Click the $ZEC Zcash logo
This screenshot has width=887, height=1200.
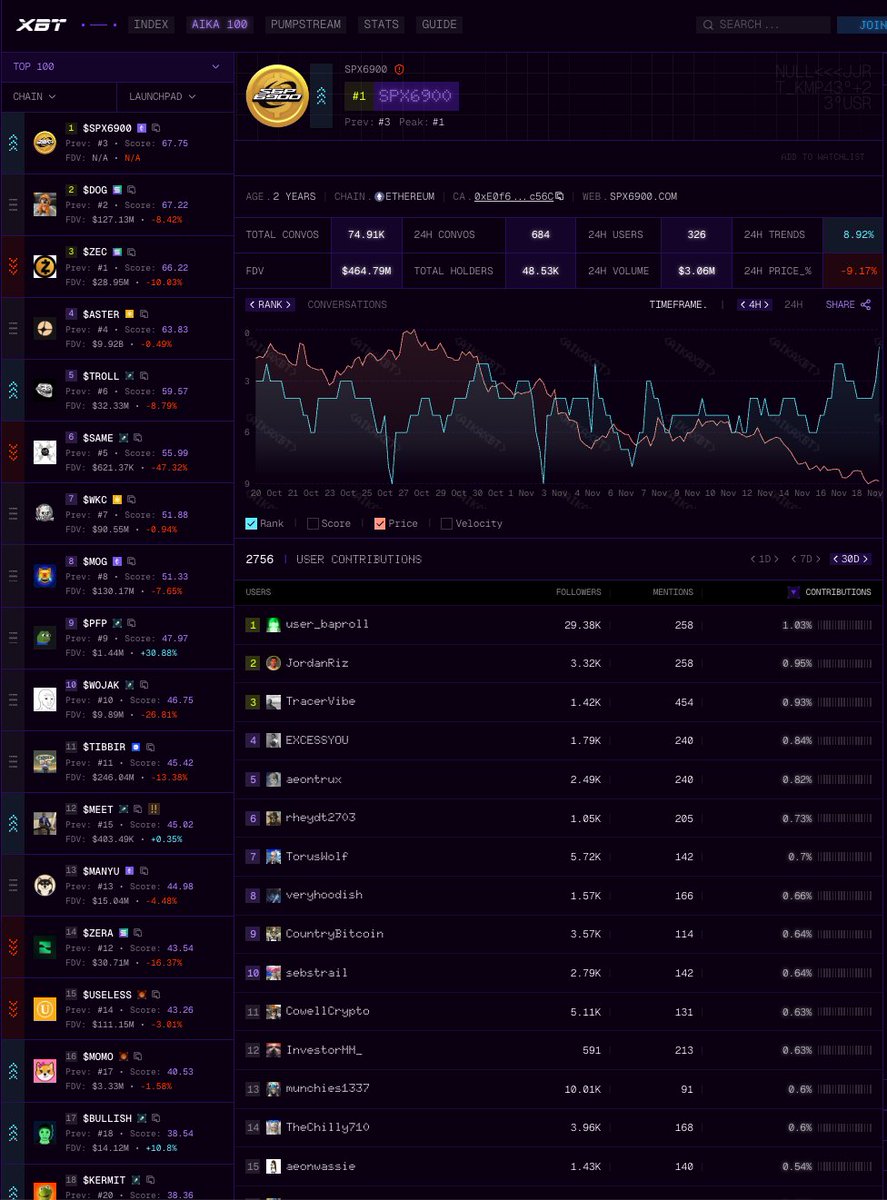pyautogui.click(x=45, y=266)
